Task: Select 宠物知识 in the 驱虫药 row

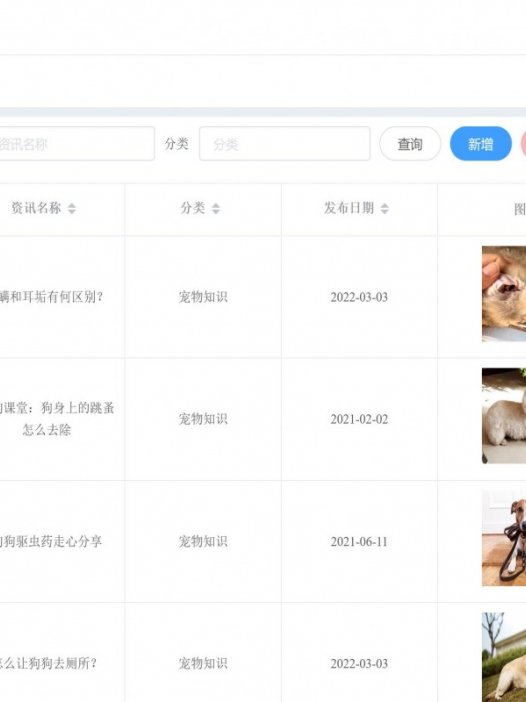Action: (203, 541)
